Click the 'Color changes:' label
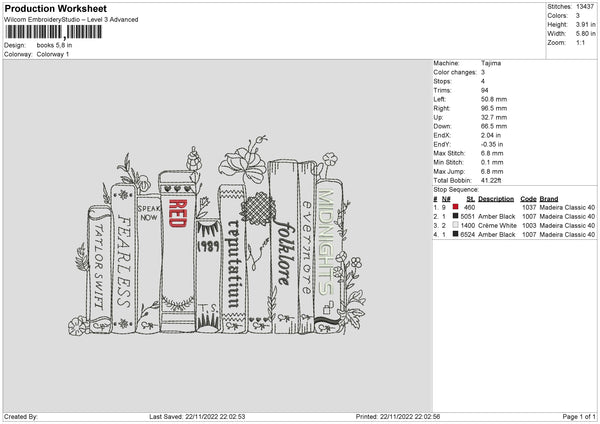Screen dimensions: 600x424 click(455, 72)
